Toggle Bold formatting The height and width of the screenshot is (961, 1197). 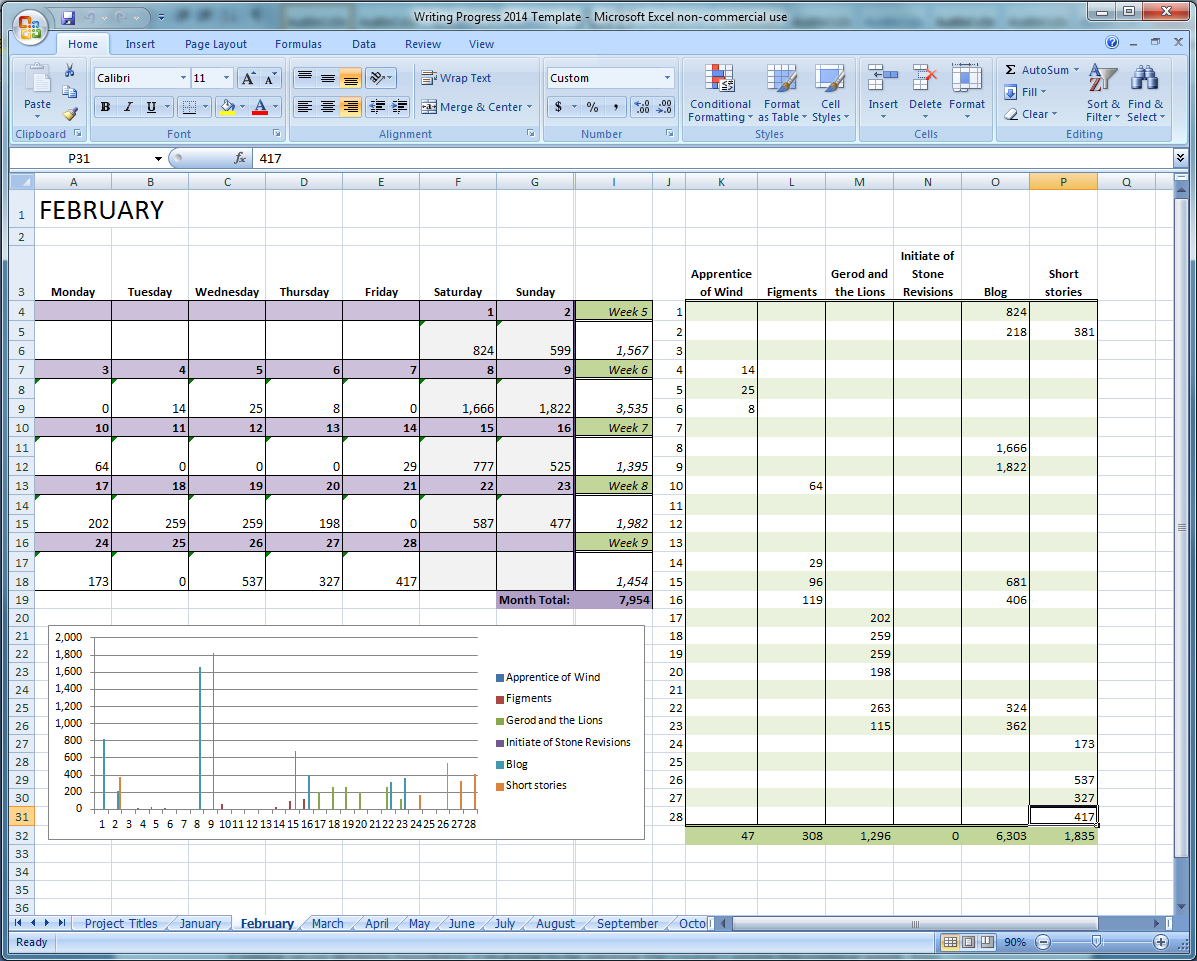pyautogui.click(x=105, y=107)
